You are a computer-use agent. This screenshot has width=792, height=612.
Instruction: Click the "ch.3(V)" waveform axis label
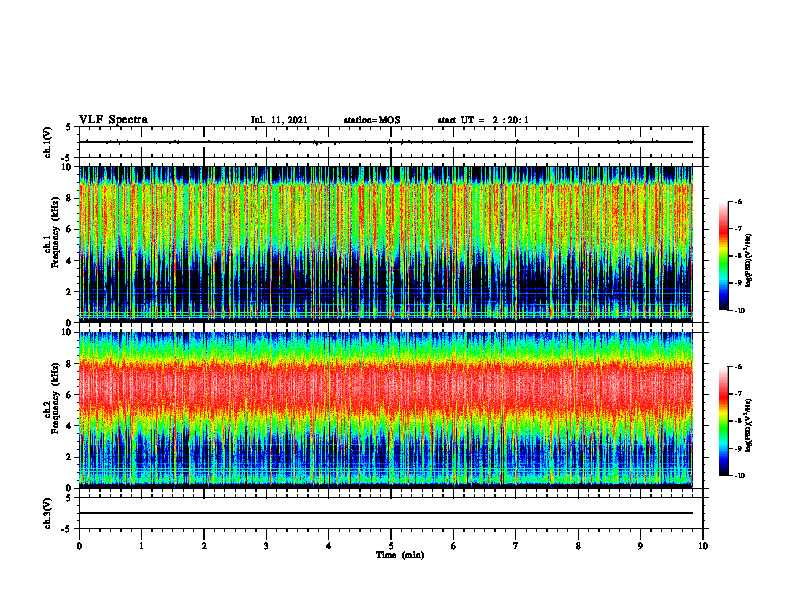click(x=47, y=513)
